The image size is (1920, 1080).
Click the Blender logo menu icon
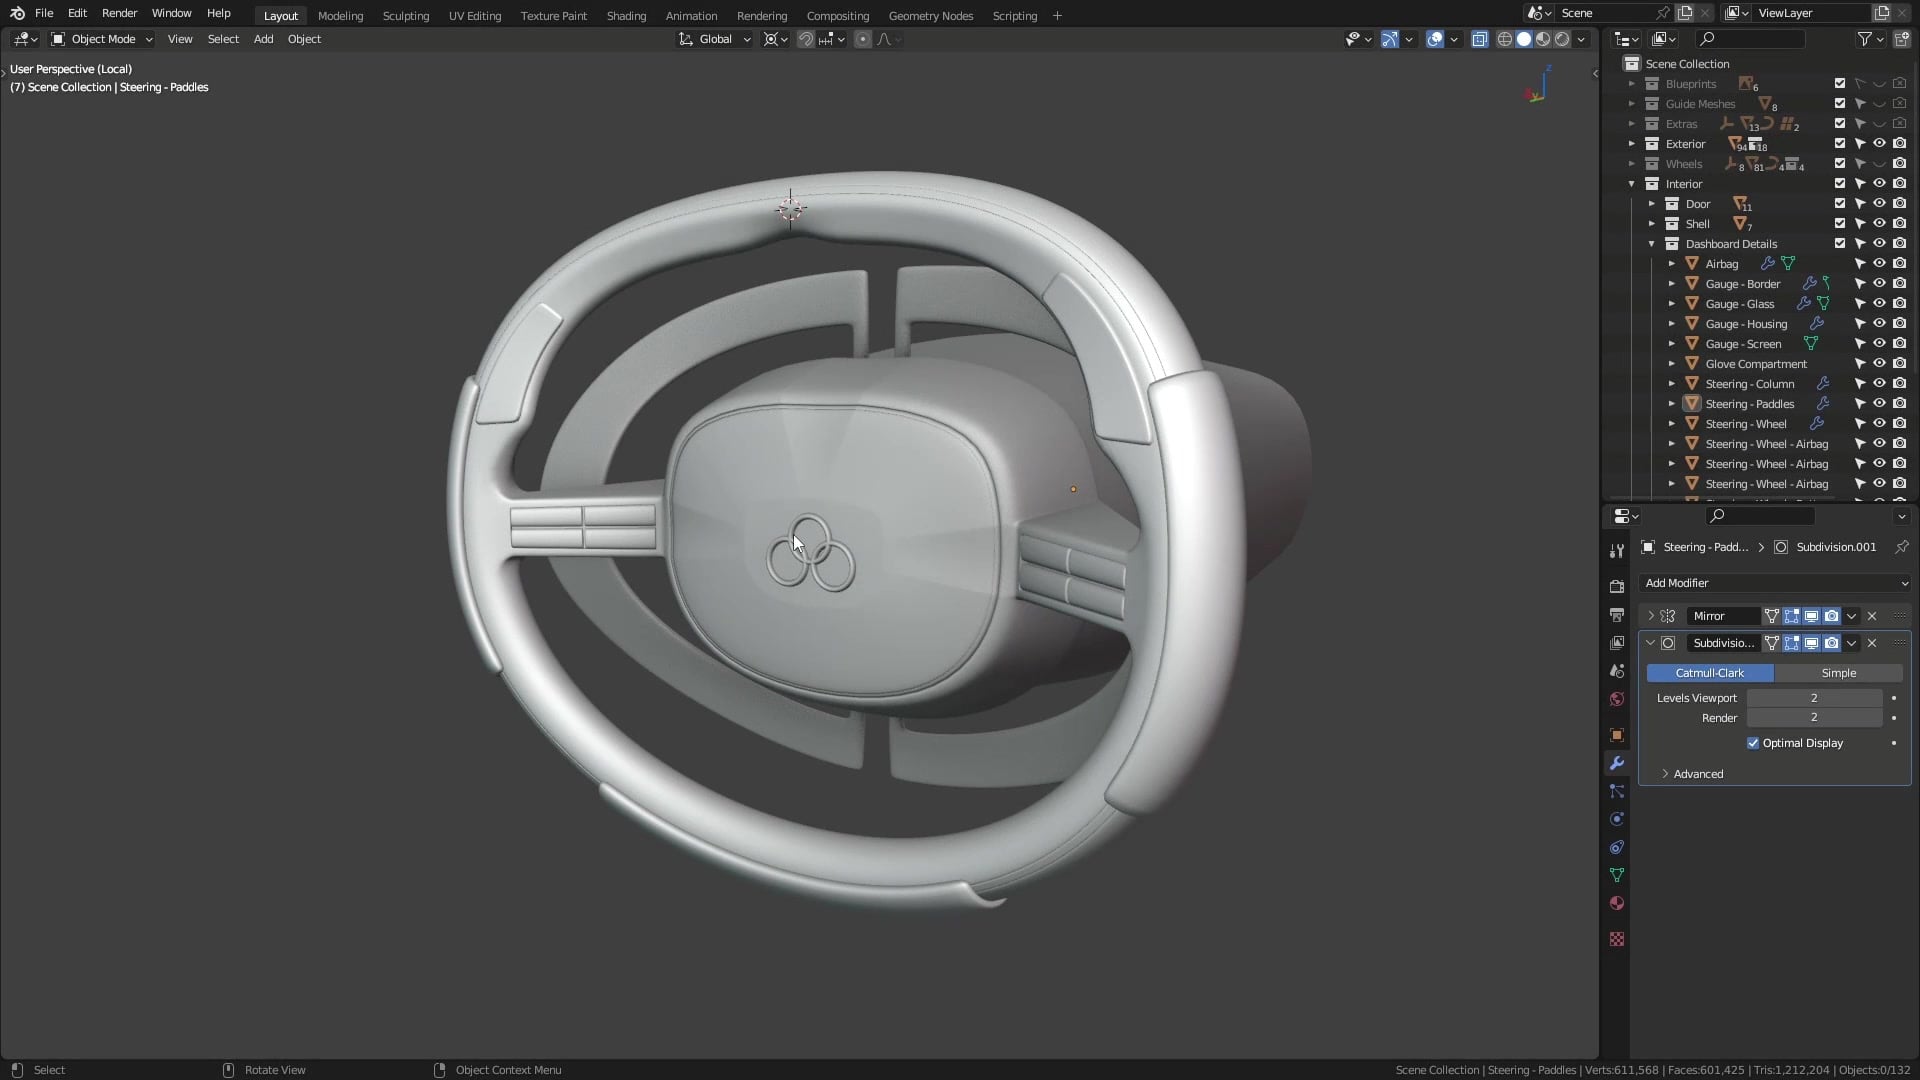[x=17, y=13]
